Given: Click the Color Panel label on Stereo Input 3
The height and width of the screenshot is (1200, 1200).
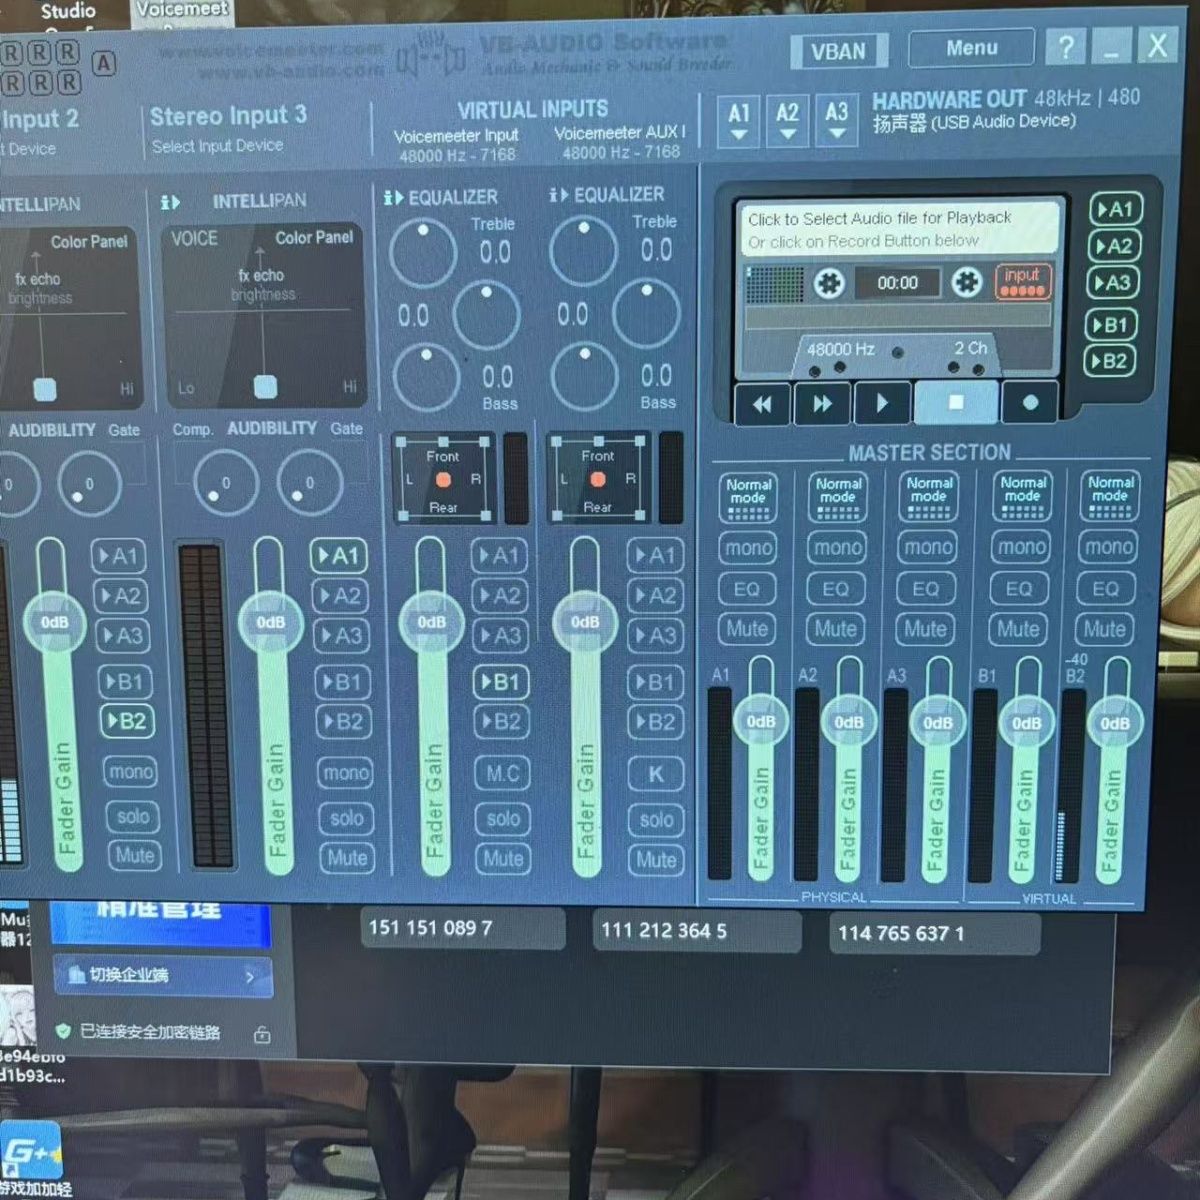Looking at the screenshot, I should (314, 237).
